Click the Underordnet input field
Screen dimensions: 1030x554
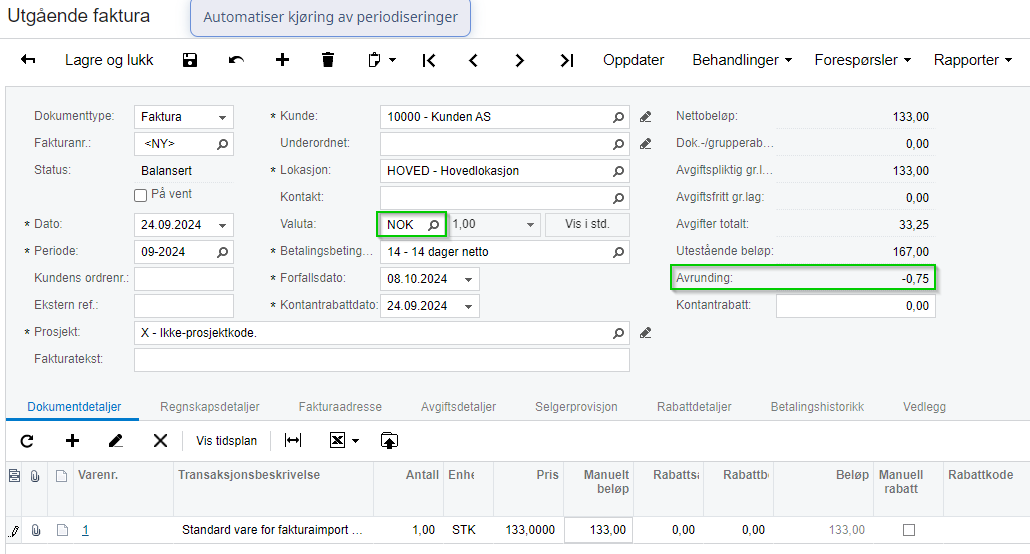pos(504,143)
